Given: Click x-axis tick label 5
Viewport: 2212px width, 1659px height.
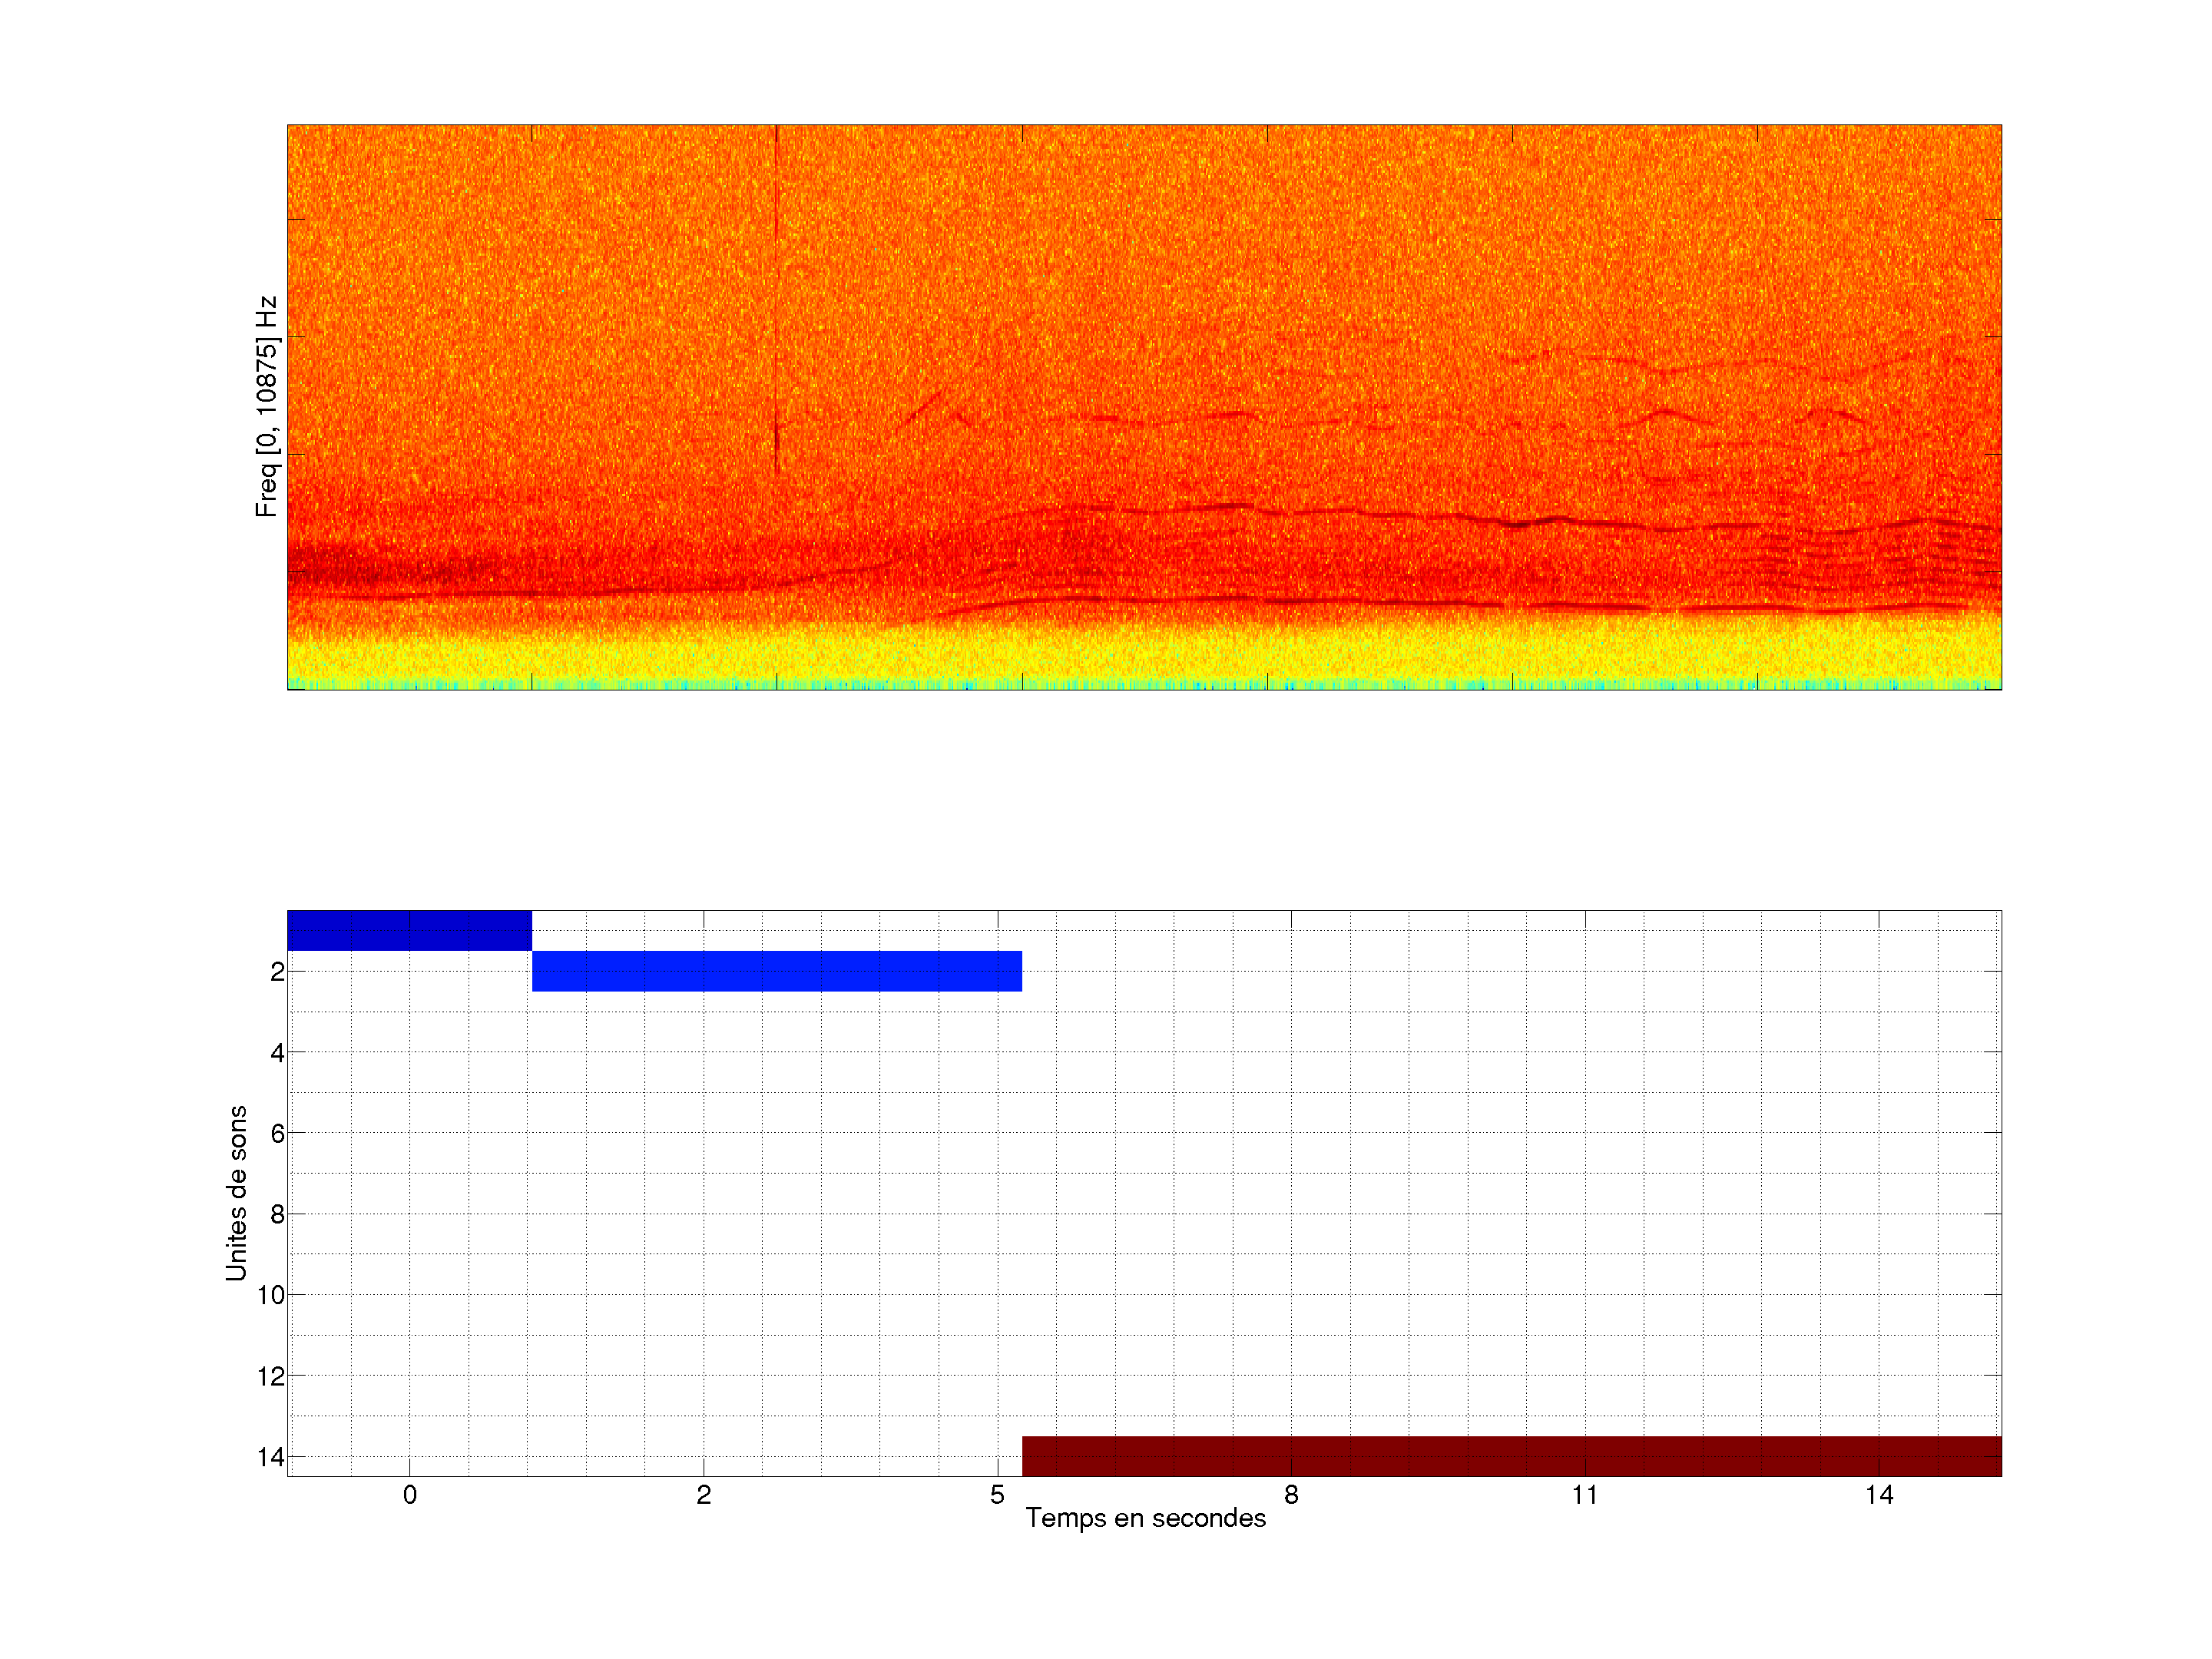Looking at the screenshot, I should (x=997, y=1495).
